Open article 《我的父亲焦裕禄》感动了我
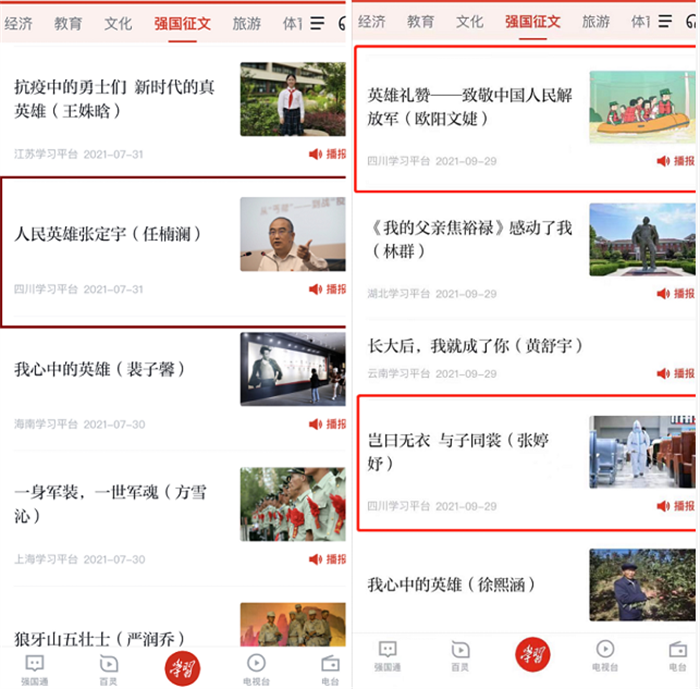This screenshot has width=700, height=689. pyautogui.click(x=470, y=239)
